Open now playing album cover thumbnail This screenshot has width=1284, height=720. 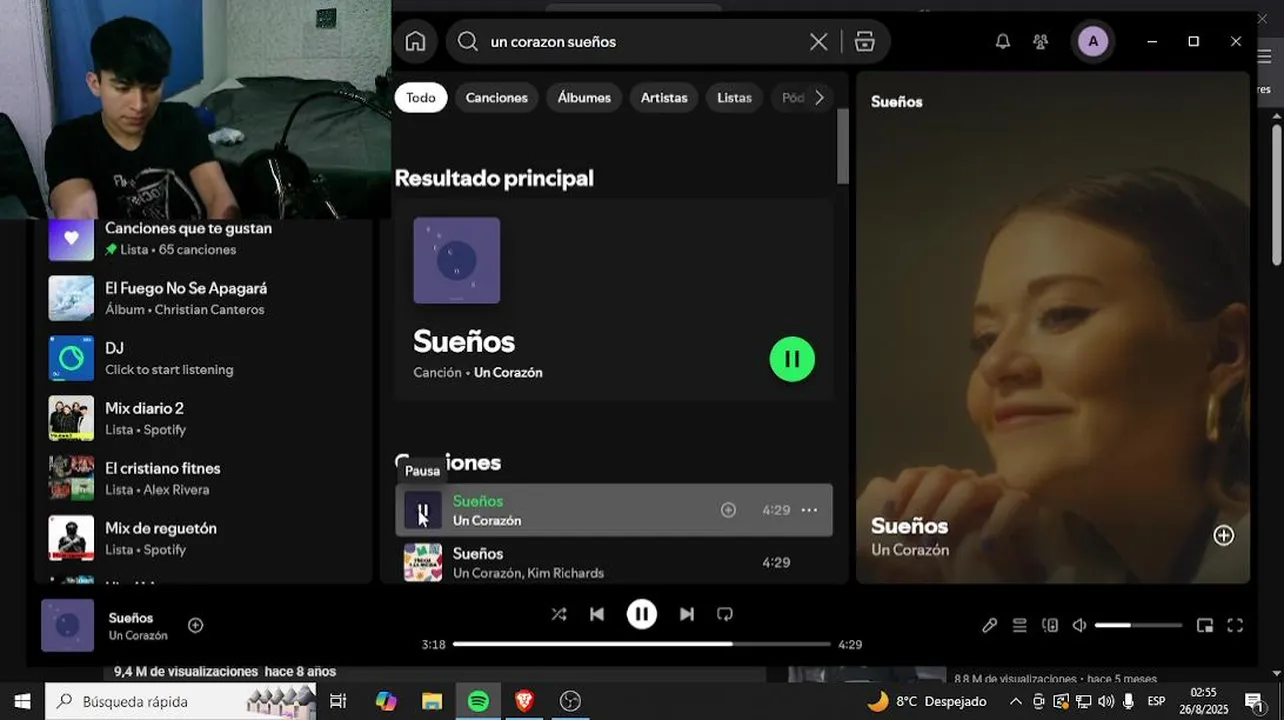coord(67,625)
